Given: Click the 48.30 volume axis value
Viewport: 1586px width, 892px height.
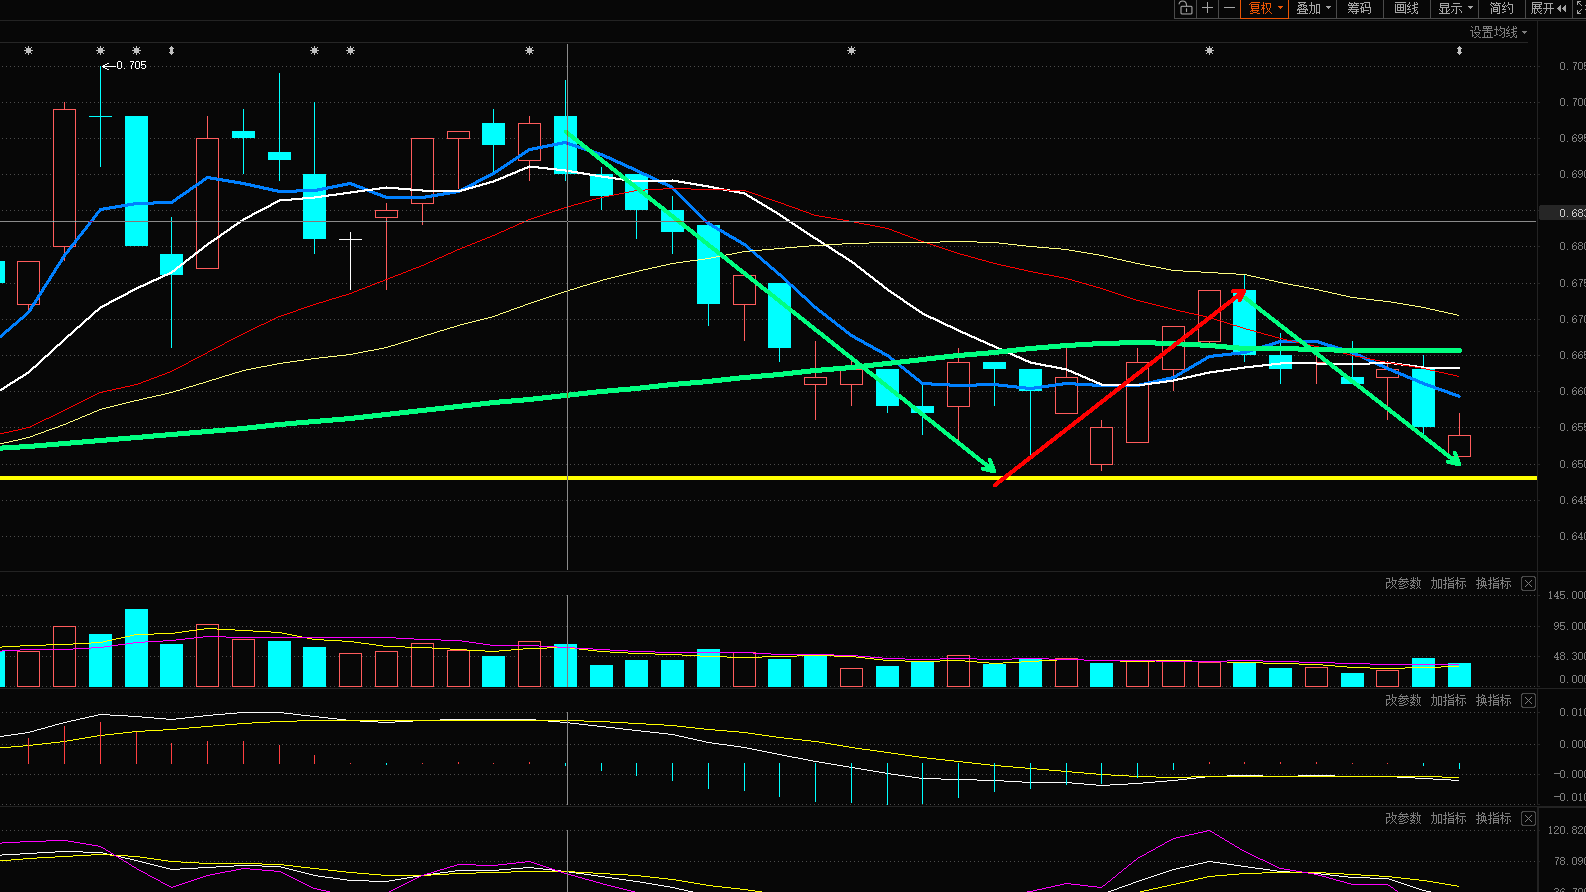Looking at the screenshot, I should [x=1569, y=656].
